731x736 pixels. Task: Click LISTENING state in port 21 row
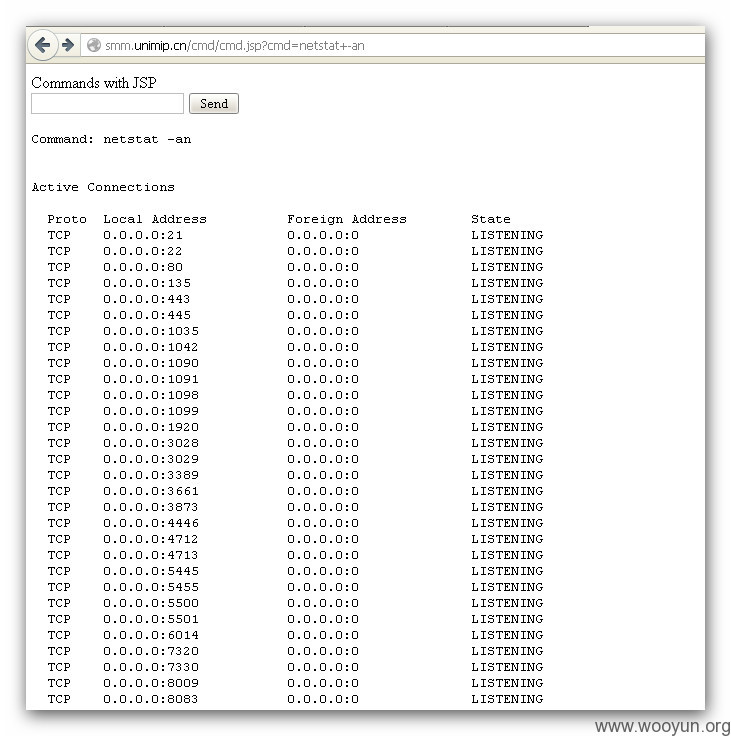(507, 235)
